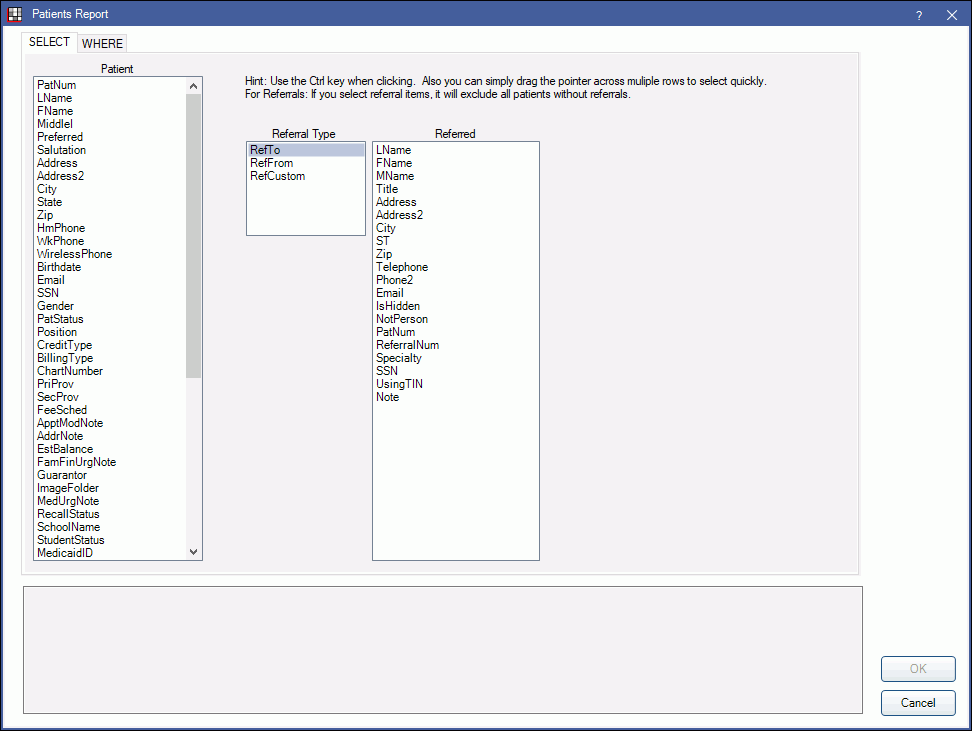Pick MName in the Referred list
Viewport: 972px width, 731px height.
point(456,176)
